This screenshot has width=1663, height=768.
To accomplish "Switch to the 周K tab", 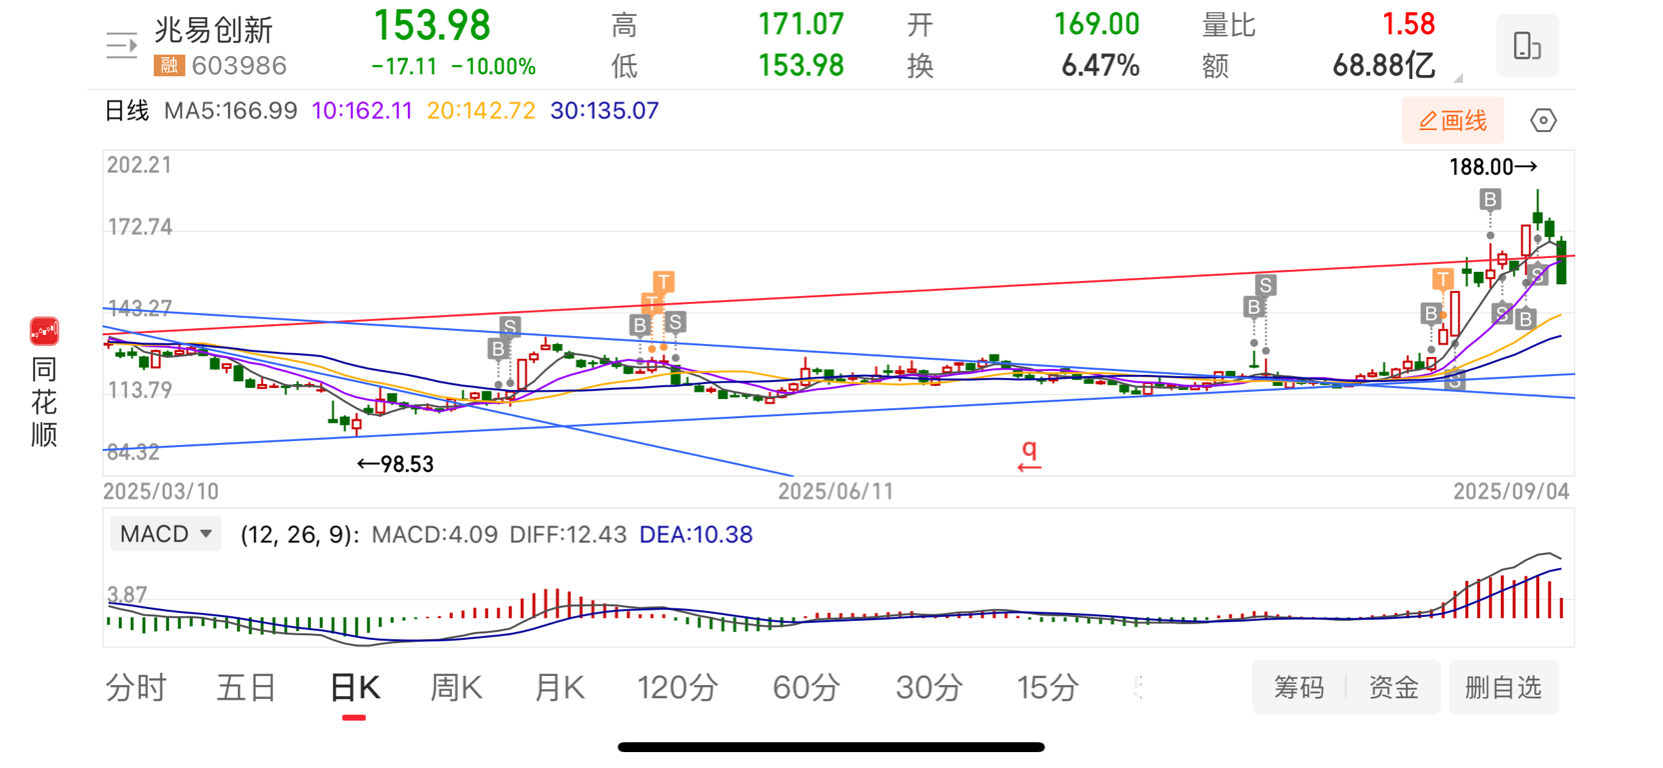I will pyautogui.click(x=456, y=688).
